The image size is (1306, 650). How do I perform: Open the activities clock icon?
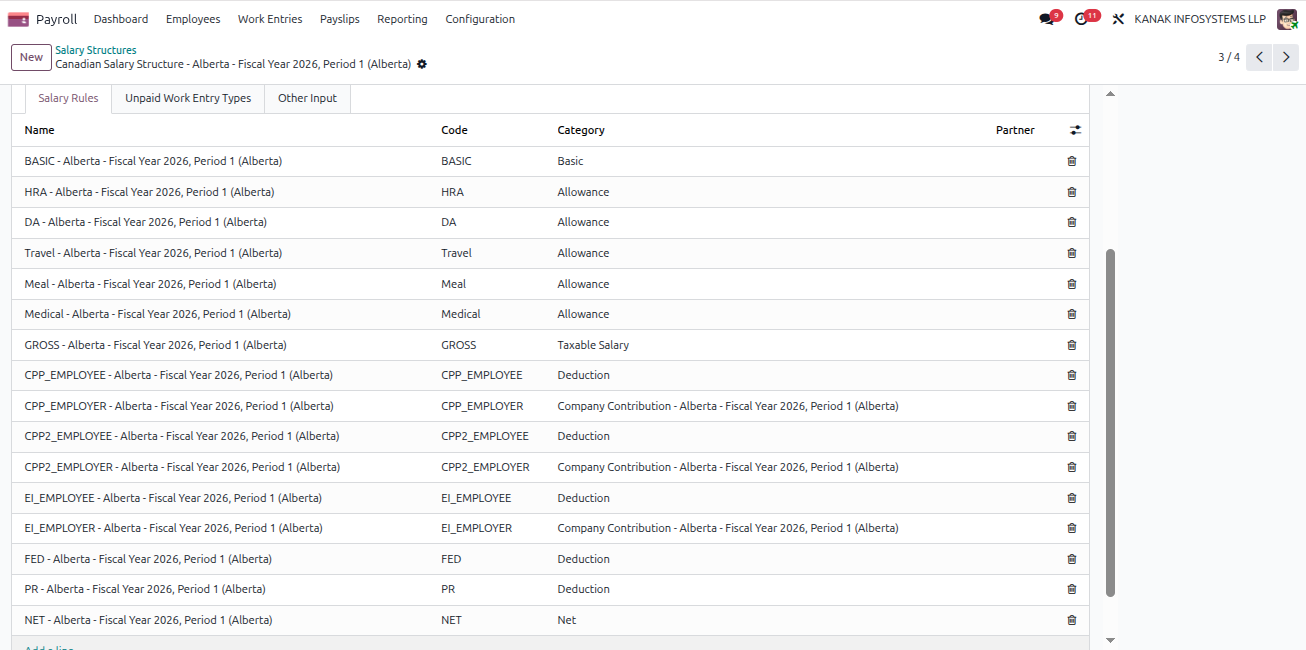click(1081, 19)
